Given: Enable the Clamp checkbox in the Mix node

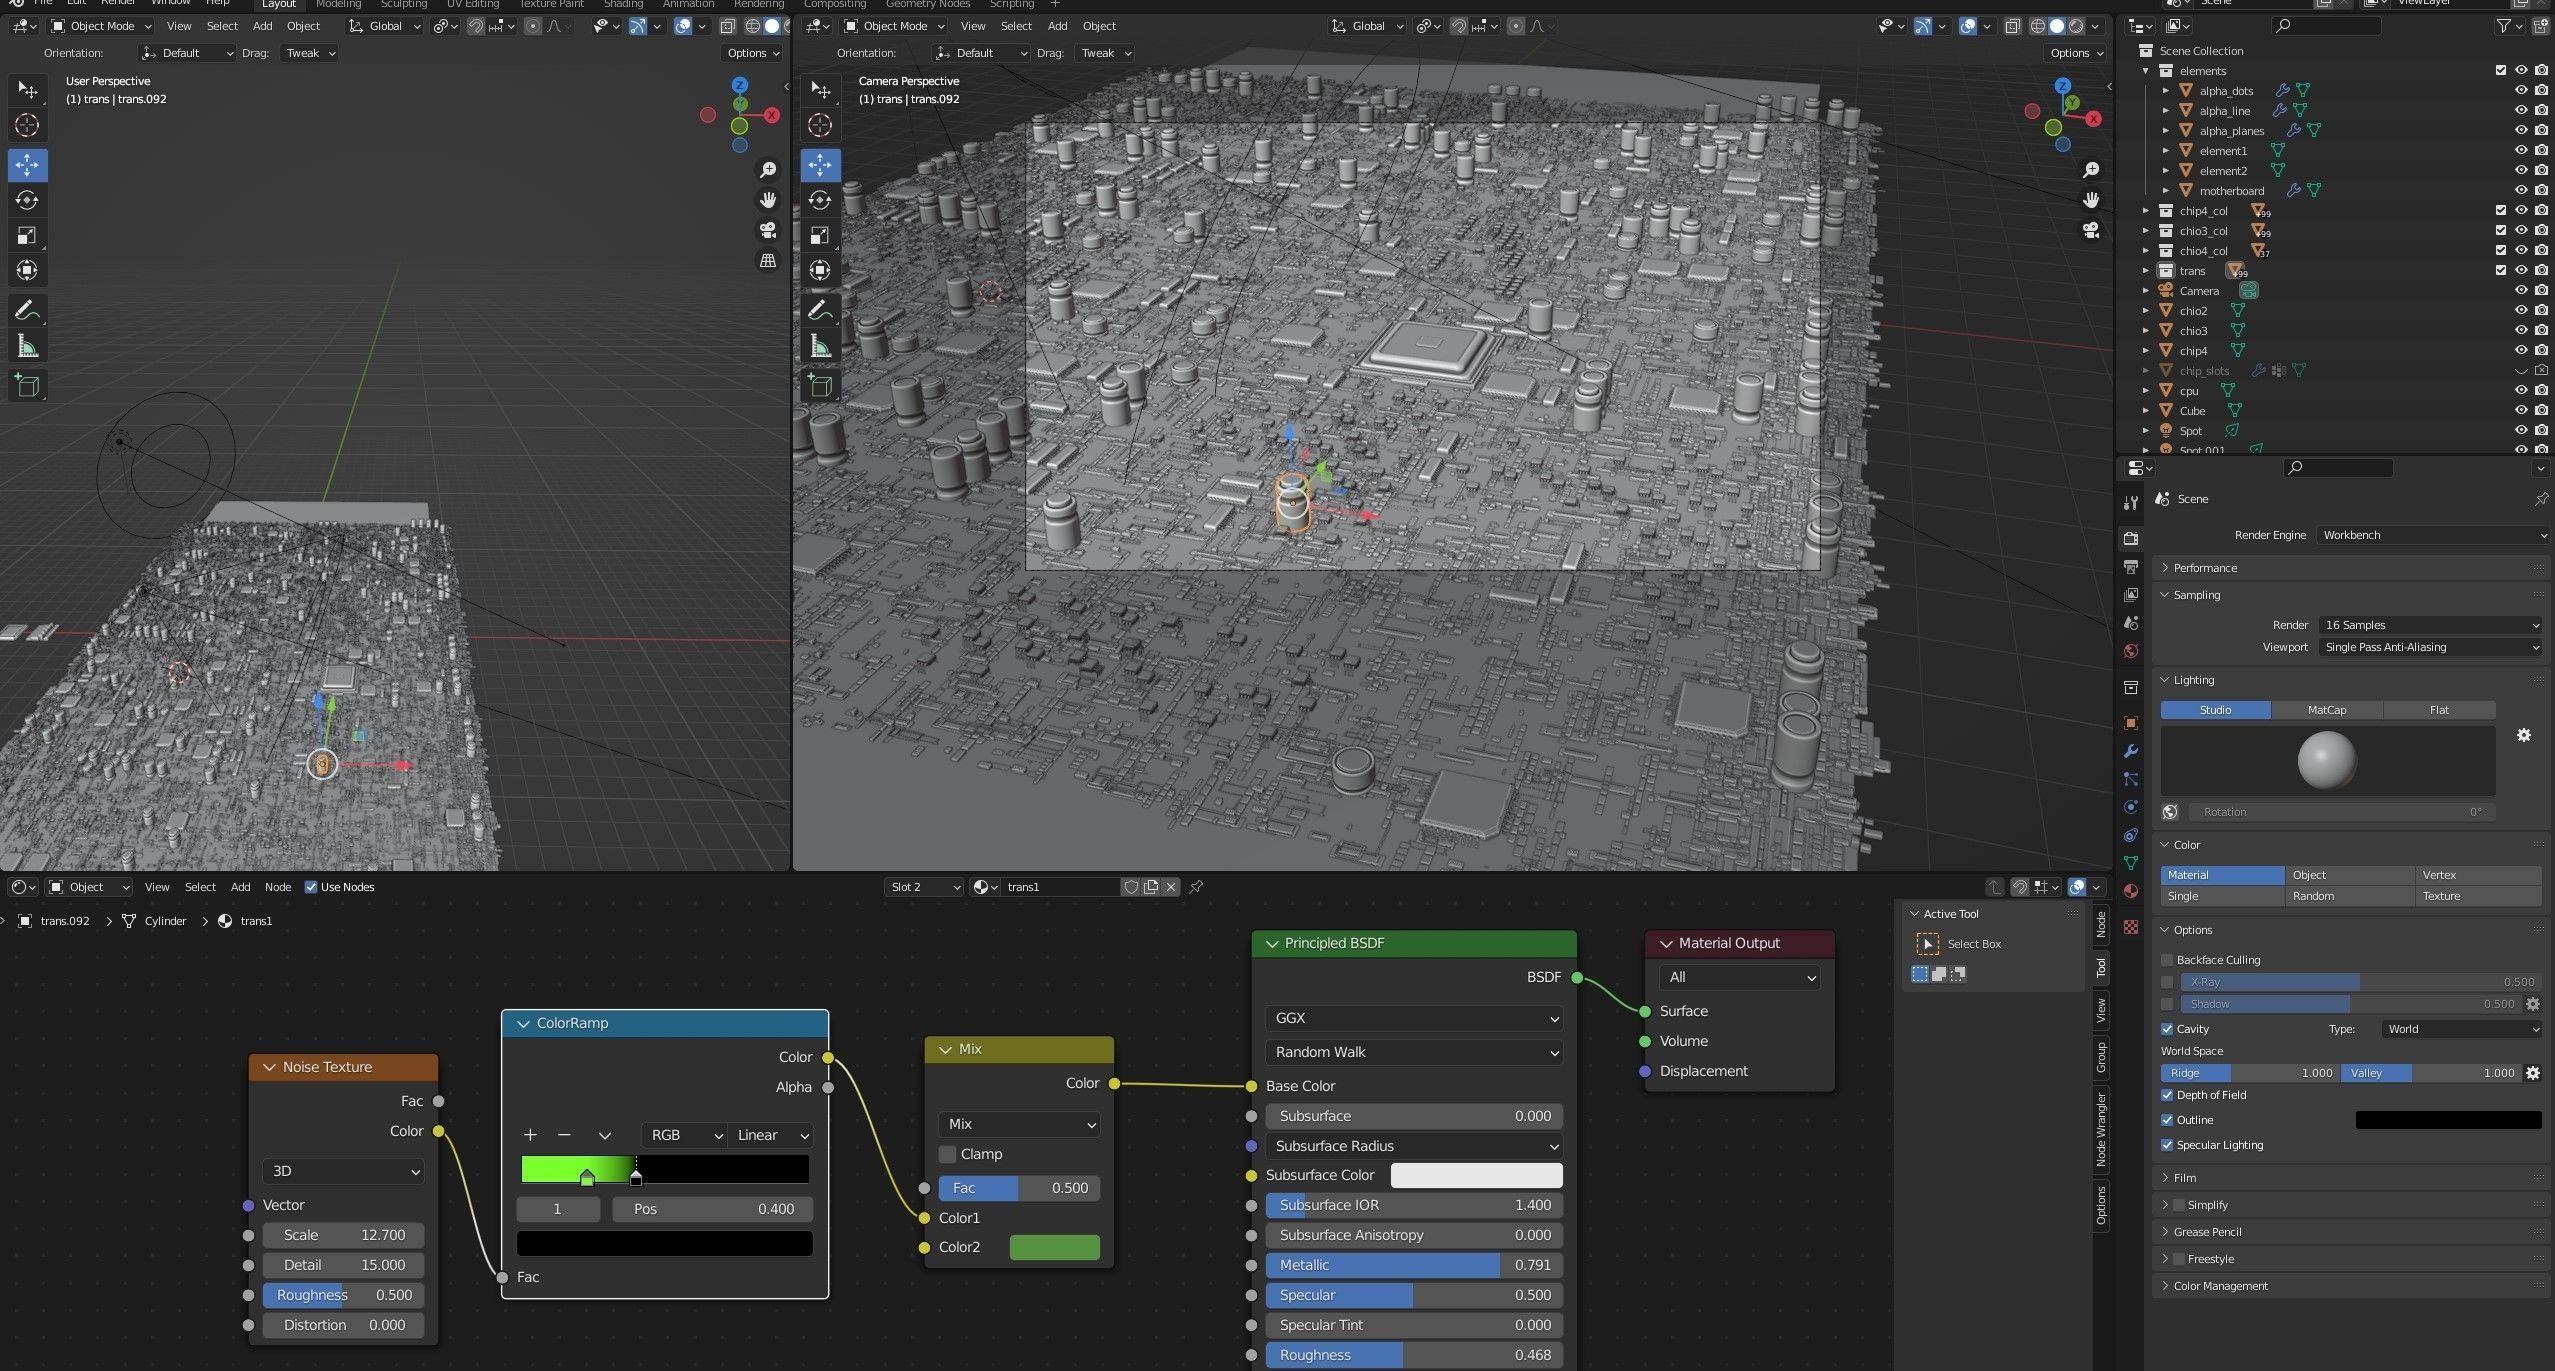Looking at the screenshot, I should tap(946, 1154).
